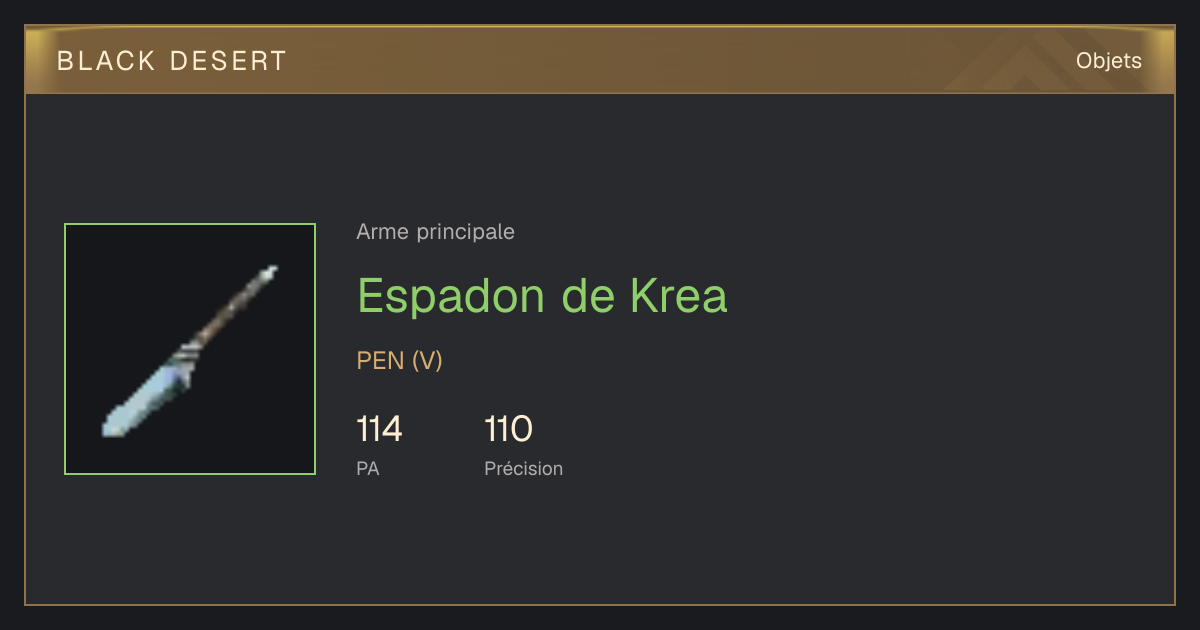Click the dark handle of the greatsword
The height and width of the screenshot is (630, 1200).
click(x=229, y=311)
